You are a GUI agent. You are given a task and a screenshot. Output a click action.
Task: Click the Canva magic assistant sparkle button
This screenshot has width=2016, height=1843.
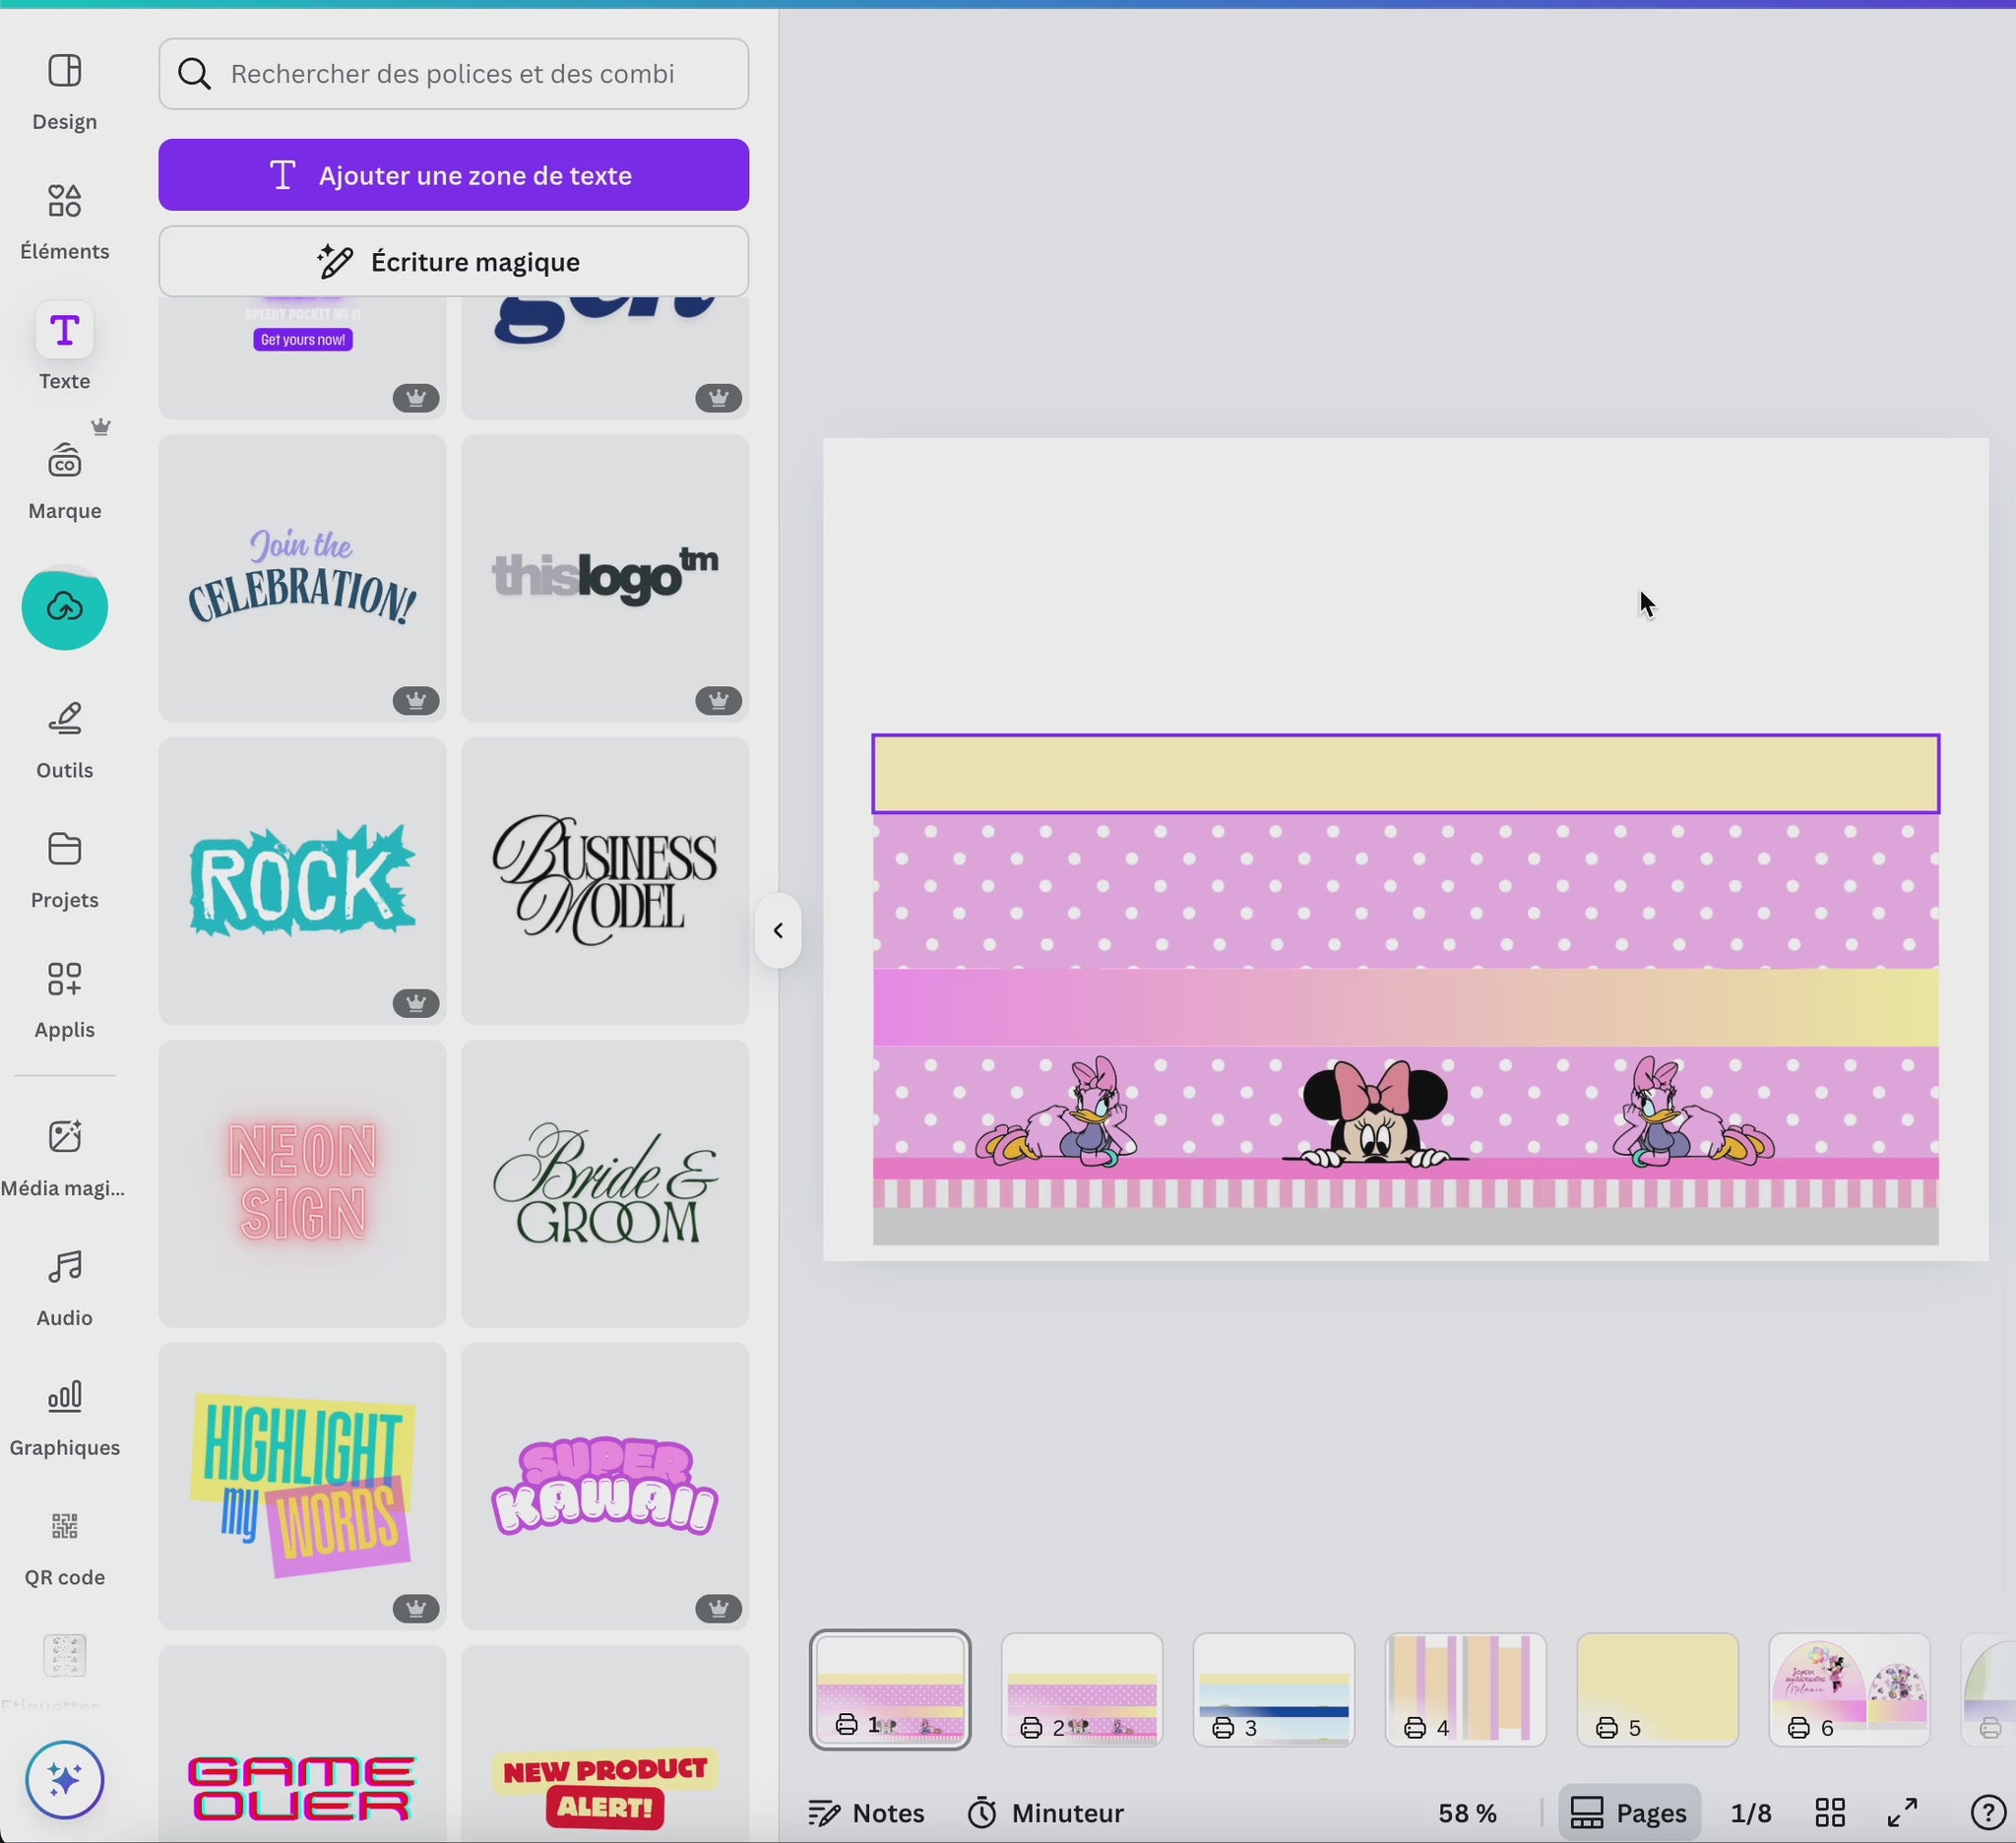tap(64, 1780)
